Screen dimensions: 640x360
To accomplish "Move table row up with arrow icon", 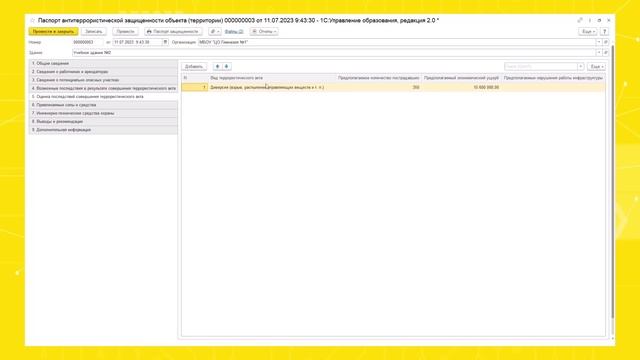I will tap(218, 67).
